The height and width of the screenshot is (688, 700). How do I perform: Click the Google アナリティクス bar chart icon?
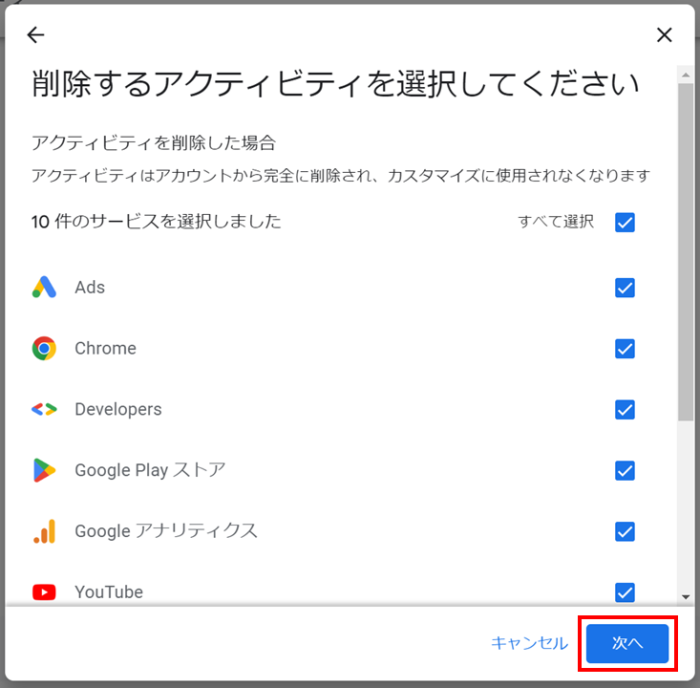click(x=44, y=531)
